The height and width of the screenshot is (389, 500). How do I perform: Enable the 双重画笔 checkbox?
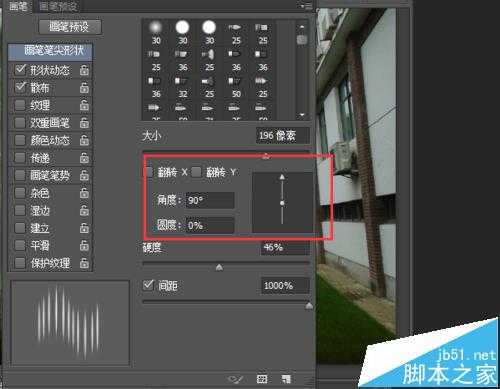[20, 123]
